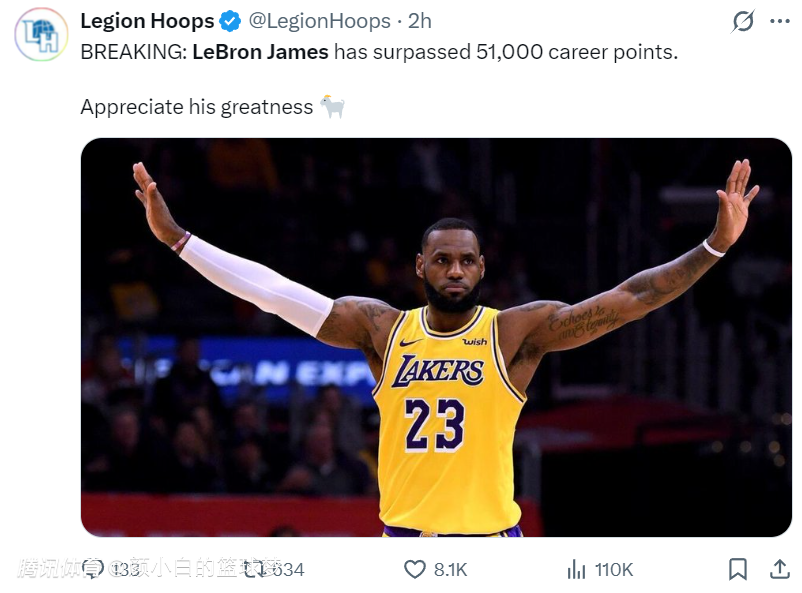
Task: Open Grok explain icon on the post
Action: click(x=743, y=21)
